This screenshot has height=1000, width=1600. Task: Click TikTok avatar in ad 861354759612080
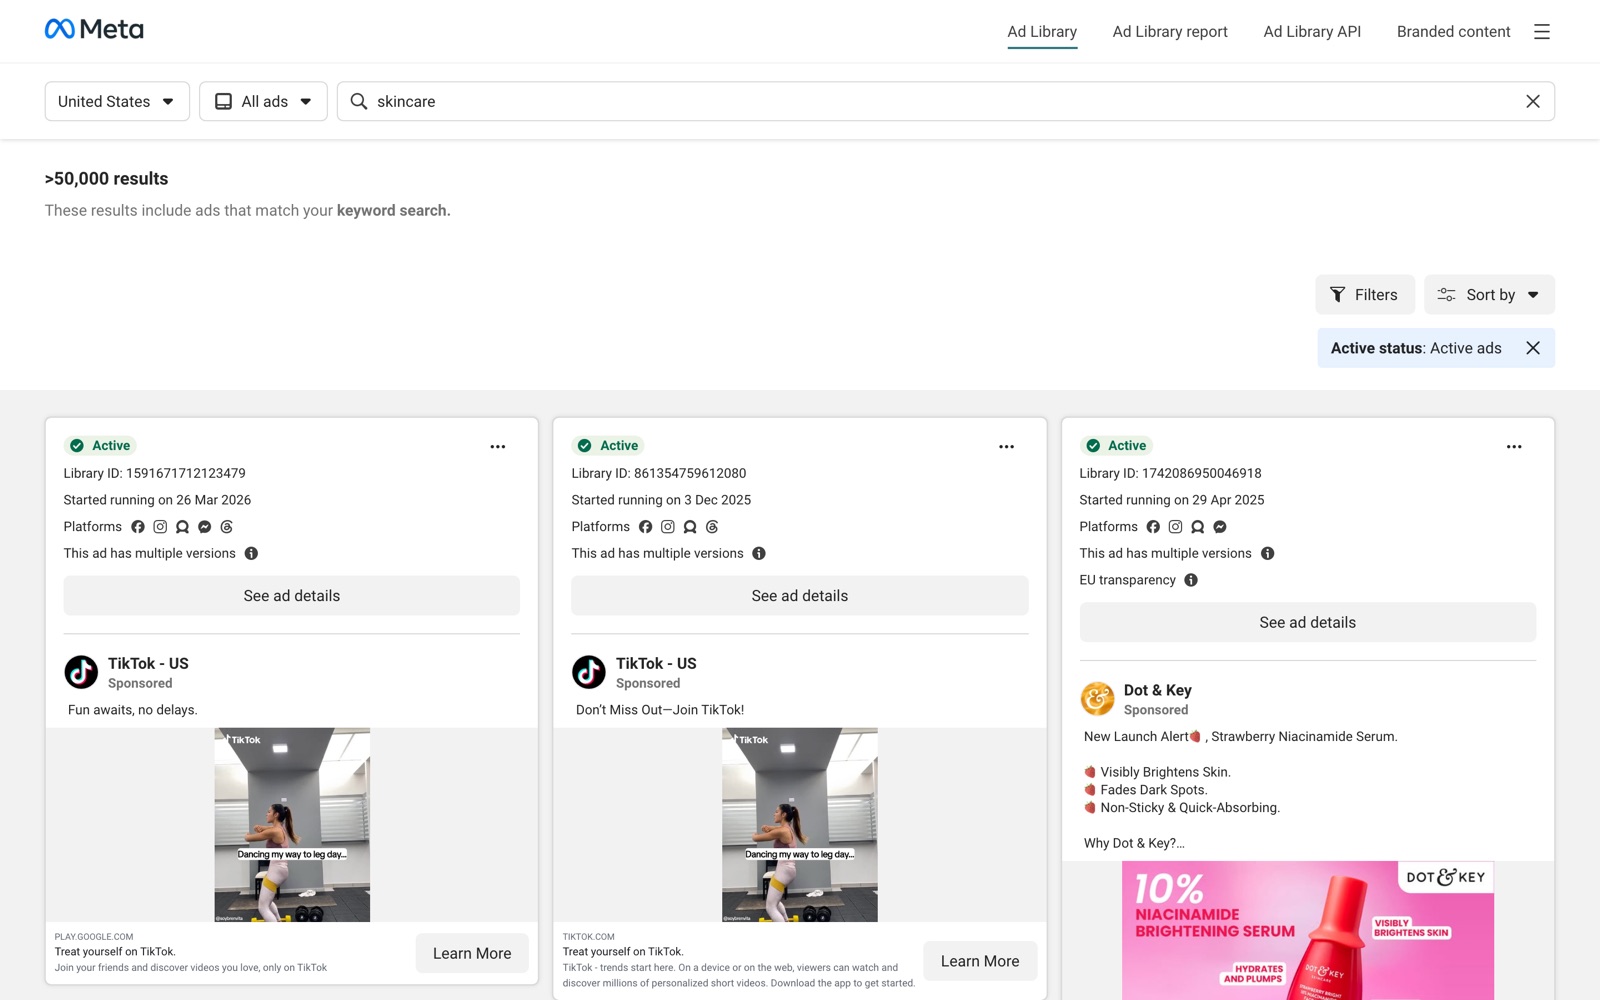[x=589, y=672]
